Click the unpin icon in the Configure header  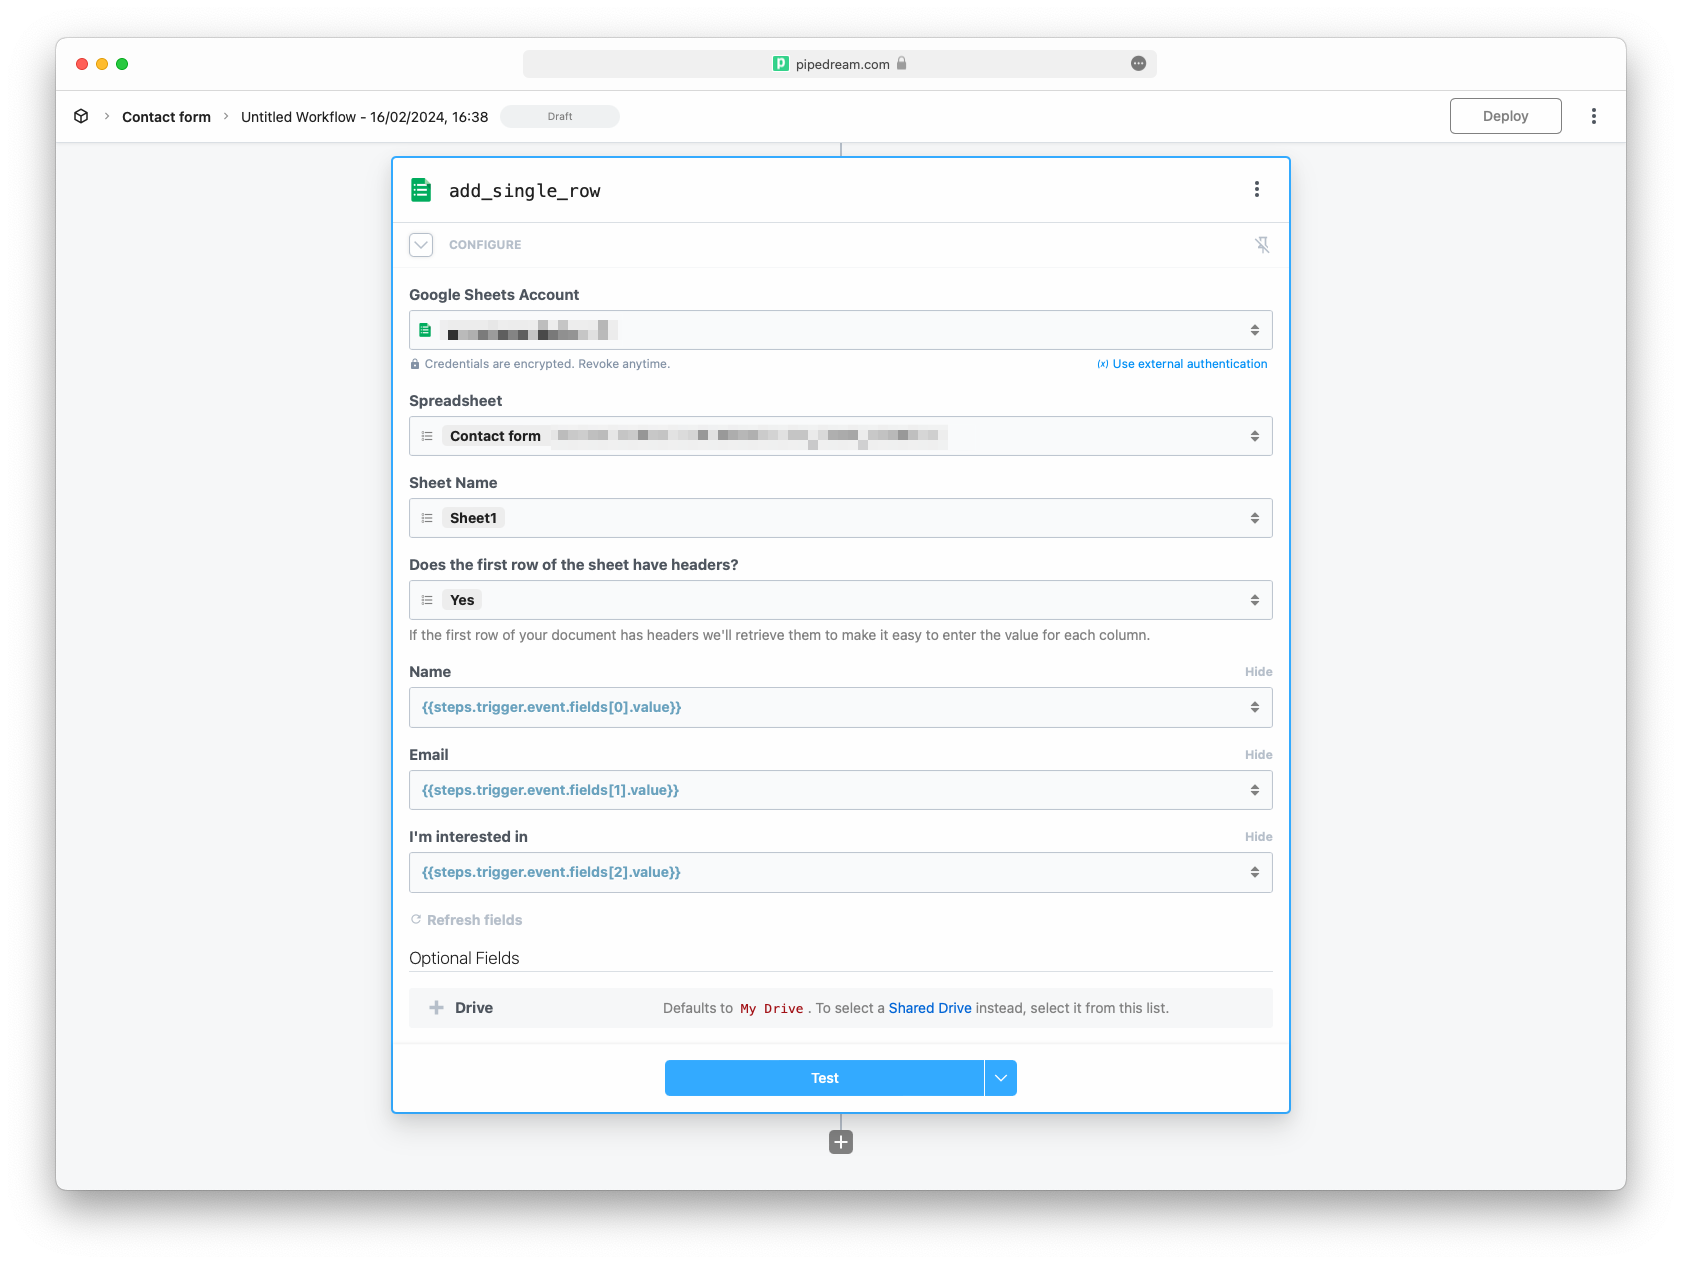pos(1262,245)
